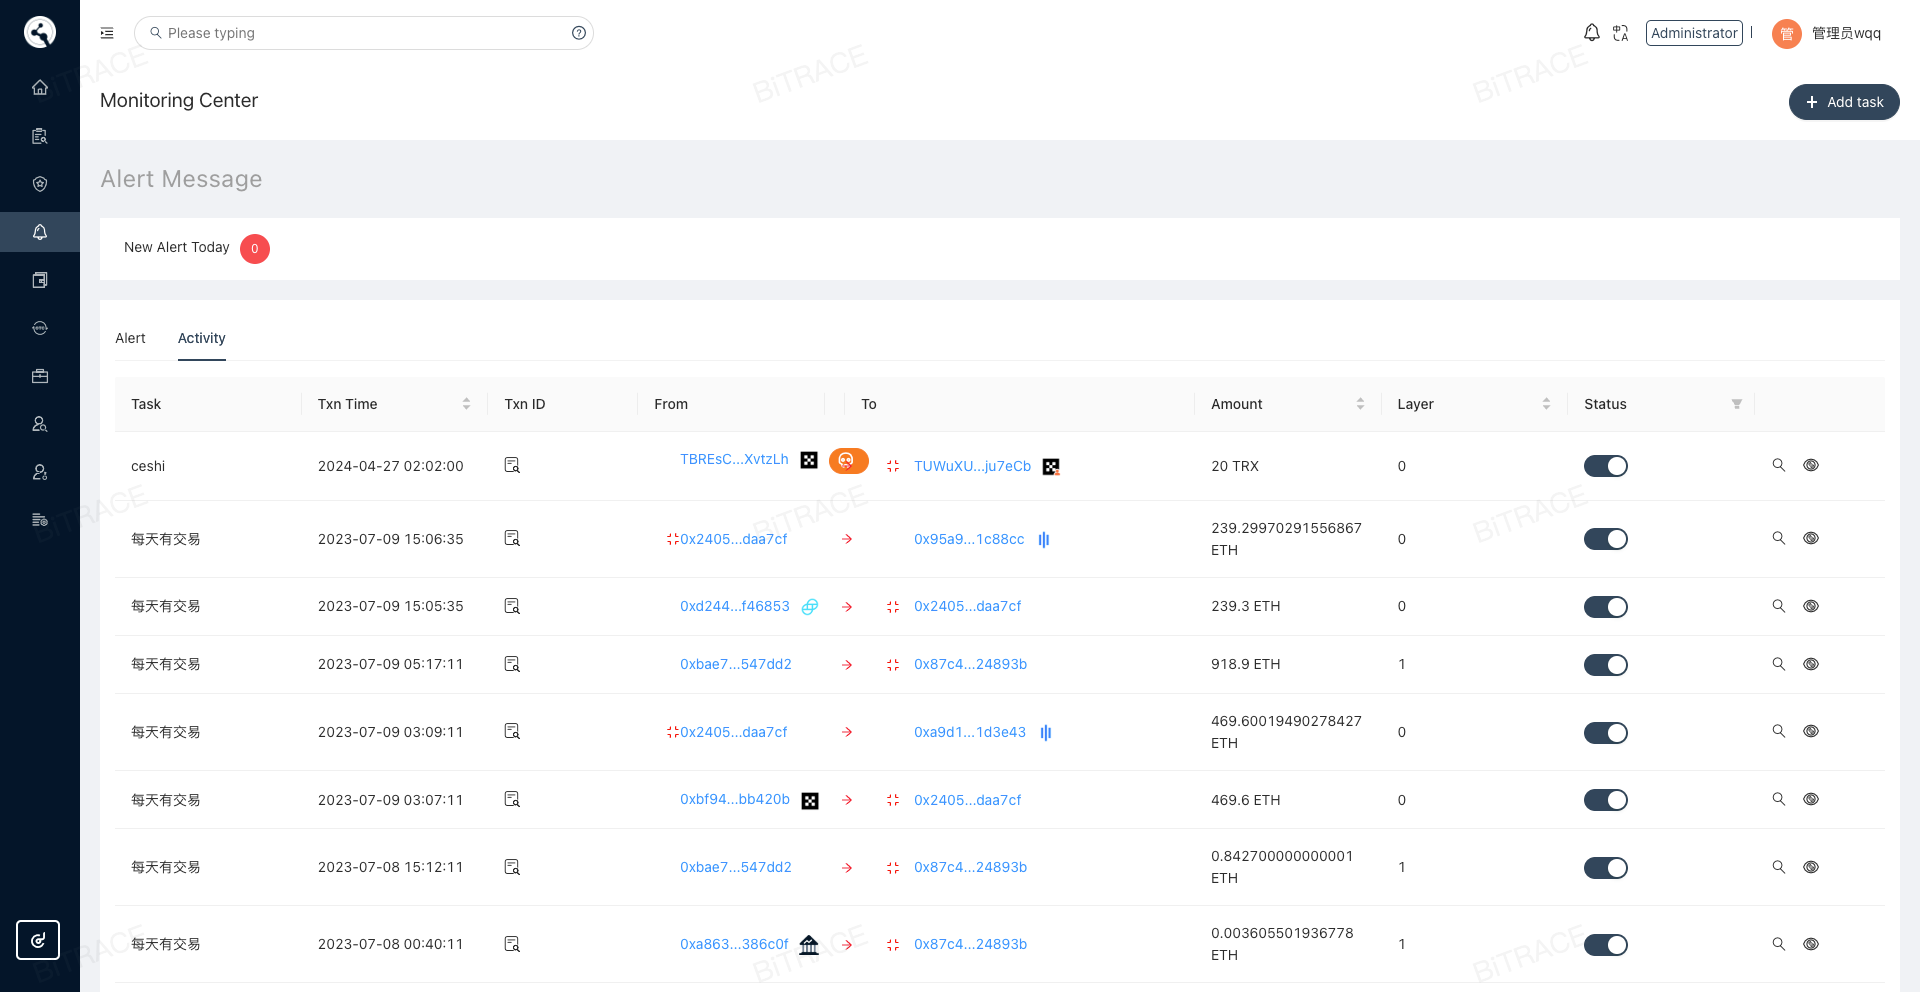Image resolution: width=1920 pixels, height=992 pixels.
Task: Open the list settings sidebar icon
Action: point(40,520)
